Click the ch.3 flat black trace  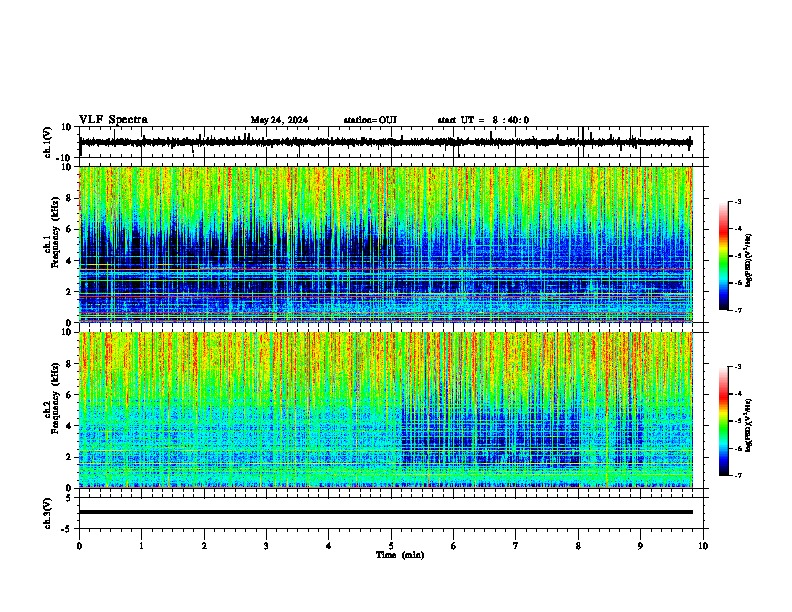pyautogui.click(x=386, y=512)
